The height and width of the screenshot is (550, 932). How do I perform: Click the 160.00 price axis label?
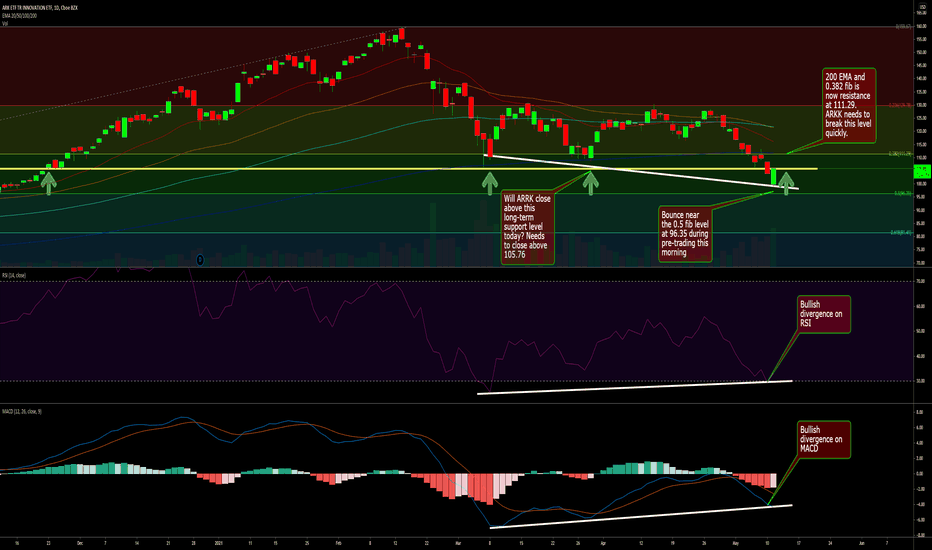pos(922,26)
